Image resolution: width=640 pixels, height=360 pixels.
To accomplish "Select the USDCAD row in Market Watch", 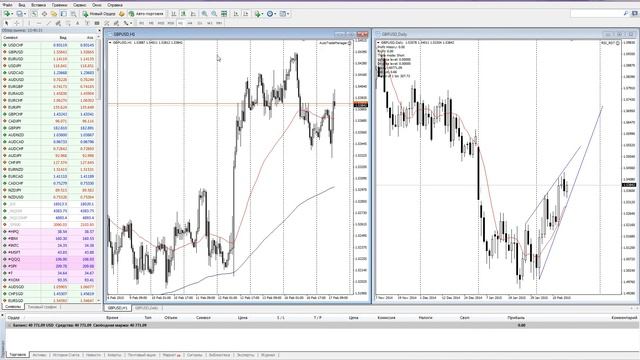I will pos(48,73).
